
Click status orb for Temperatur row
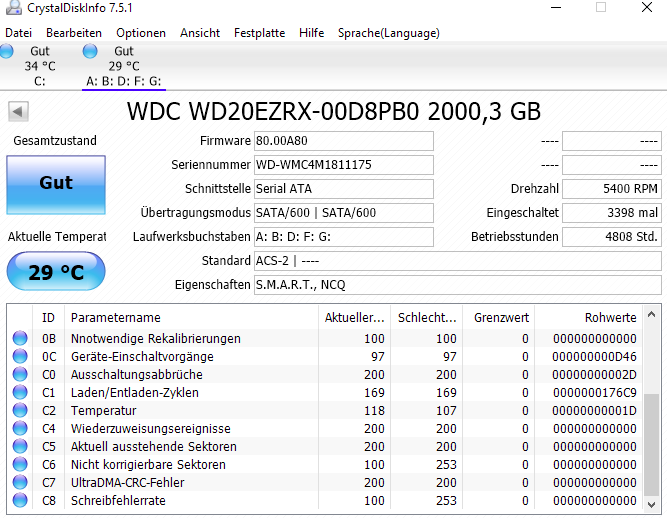click(x=20, y=410)
